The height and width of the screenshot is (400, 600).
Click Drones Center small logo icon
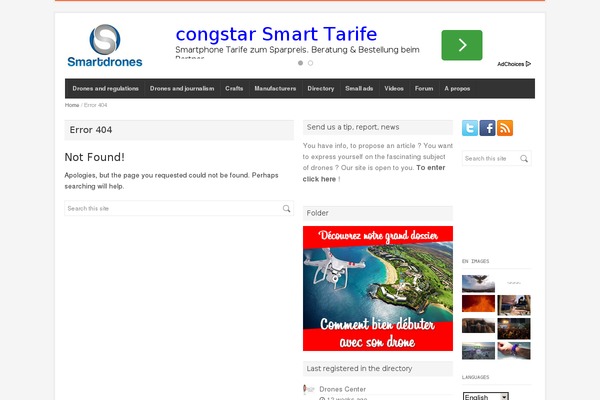308,389
